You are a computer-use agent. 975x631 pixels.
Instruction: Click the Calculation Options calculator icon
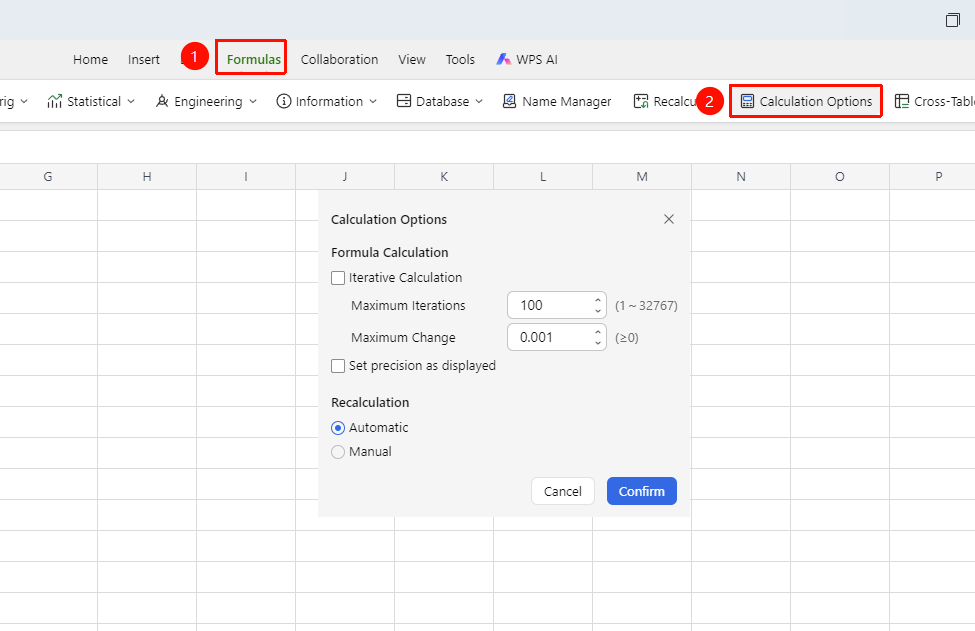pos(747,101)
